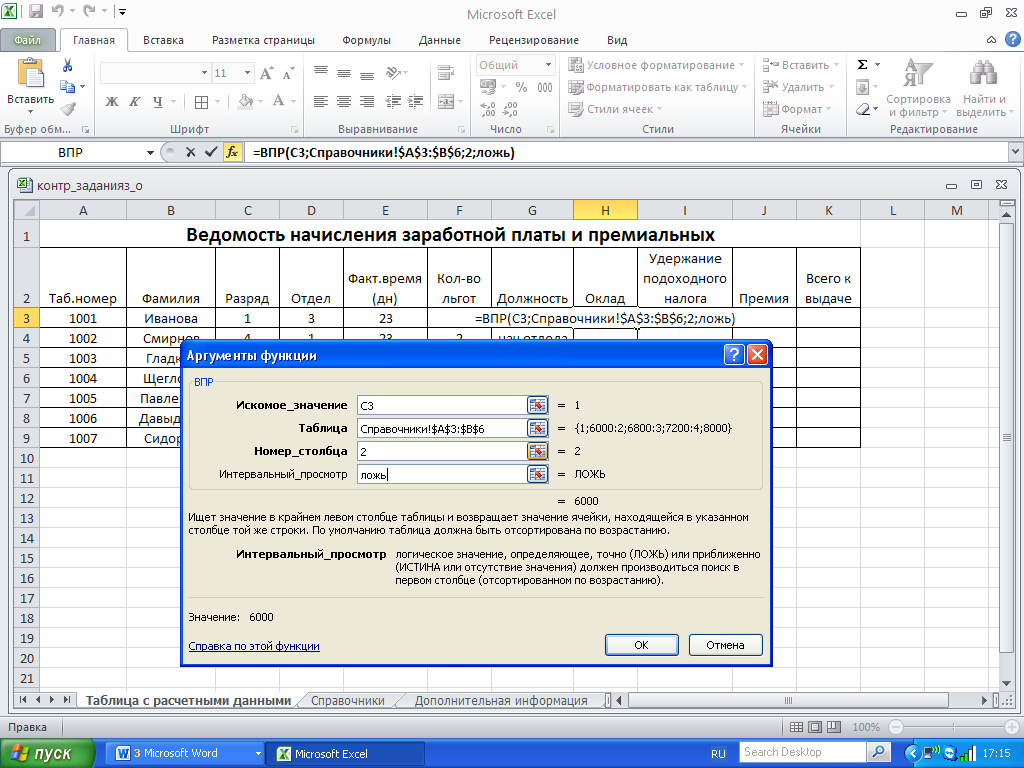
Task: Click the Center alignment icon
Action: tap(344, 101)
